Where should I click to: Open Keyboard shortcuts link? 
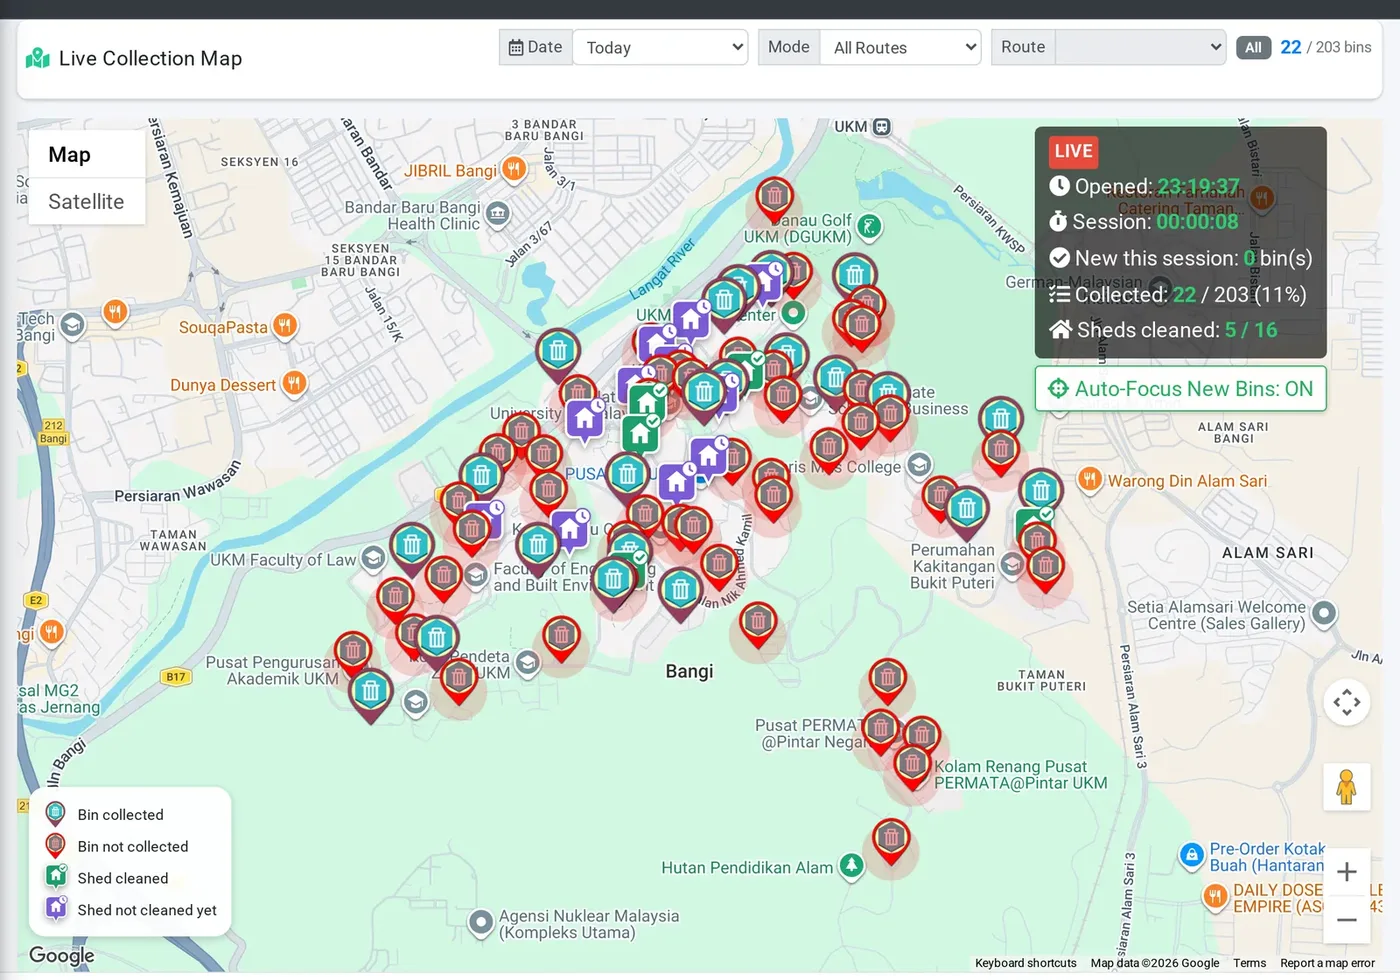tap(1026, 963)
